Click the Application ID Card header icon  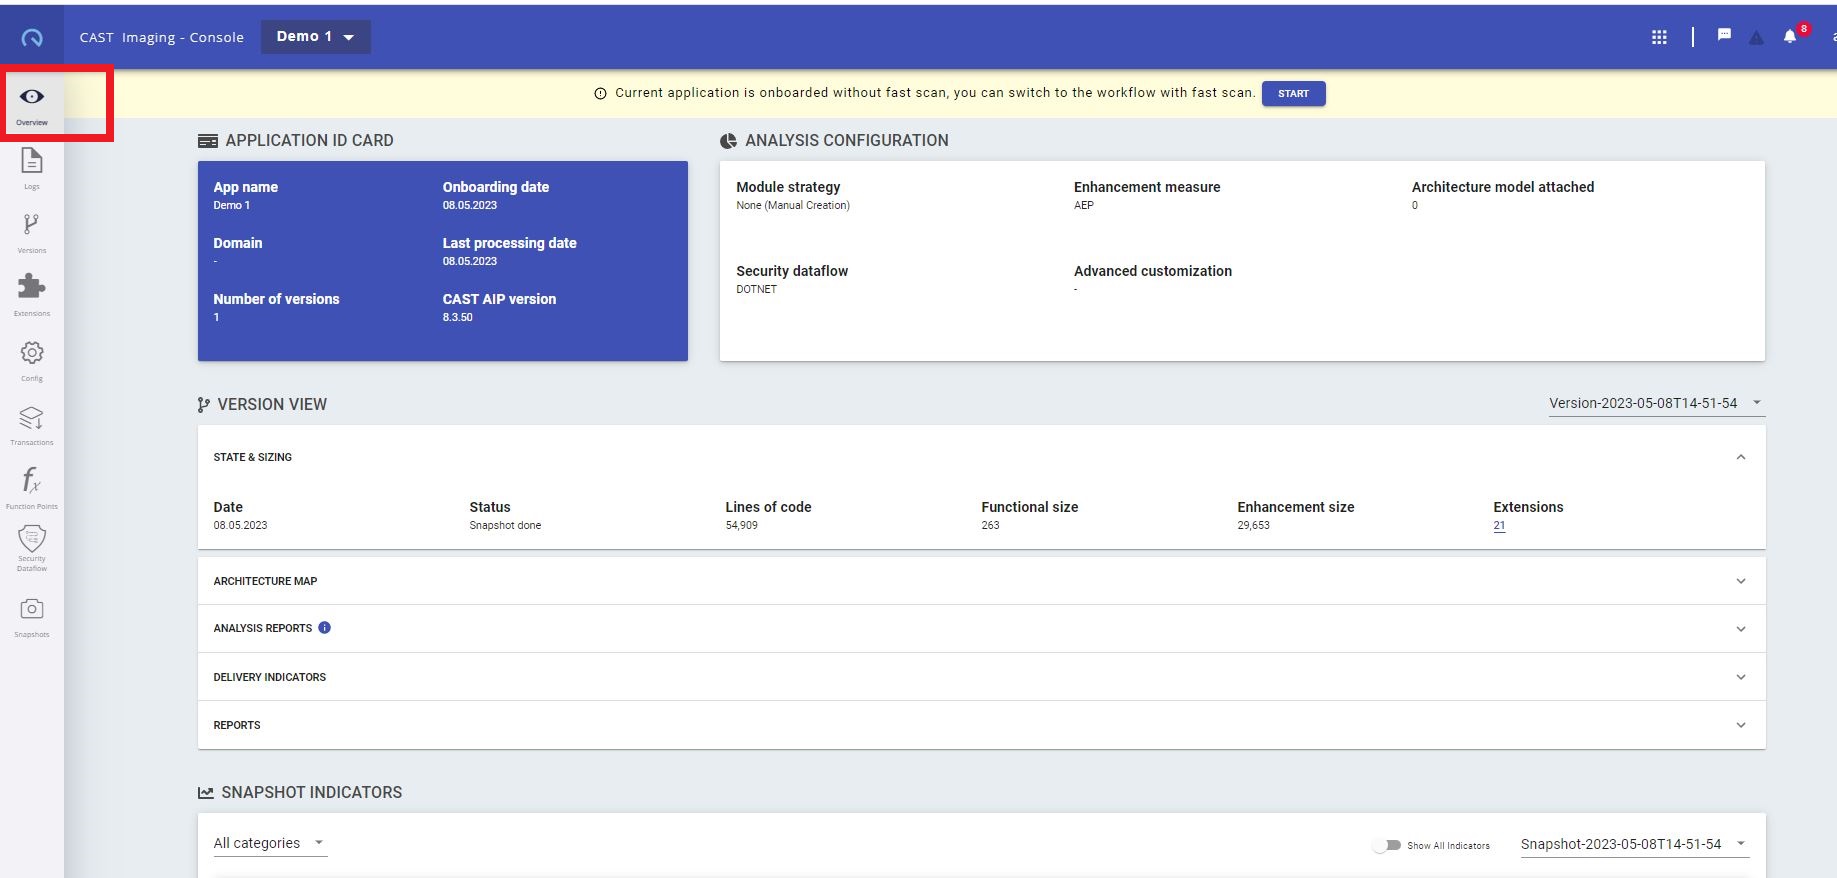coord(208,141)
